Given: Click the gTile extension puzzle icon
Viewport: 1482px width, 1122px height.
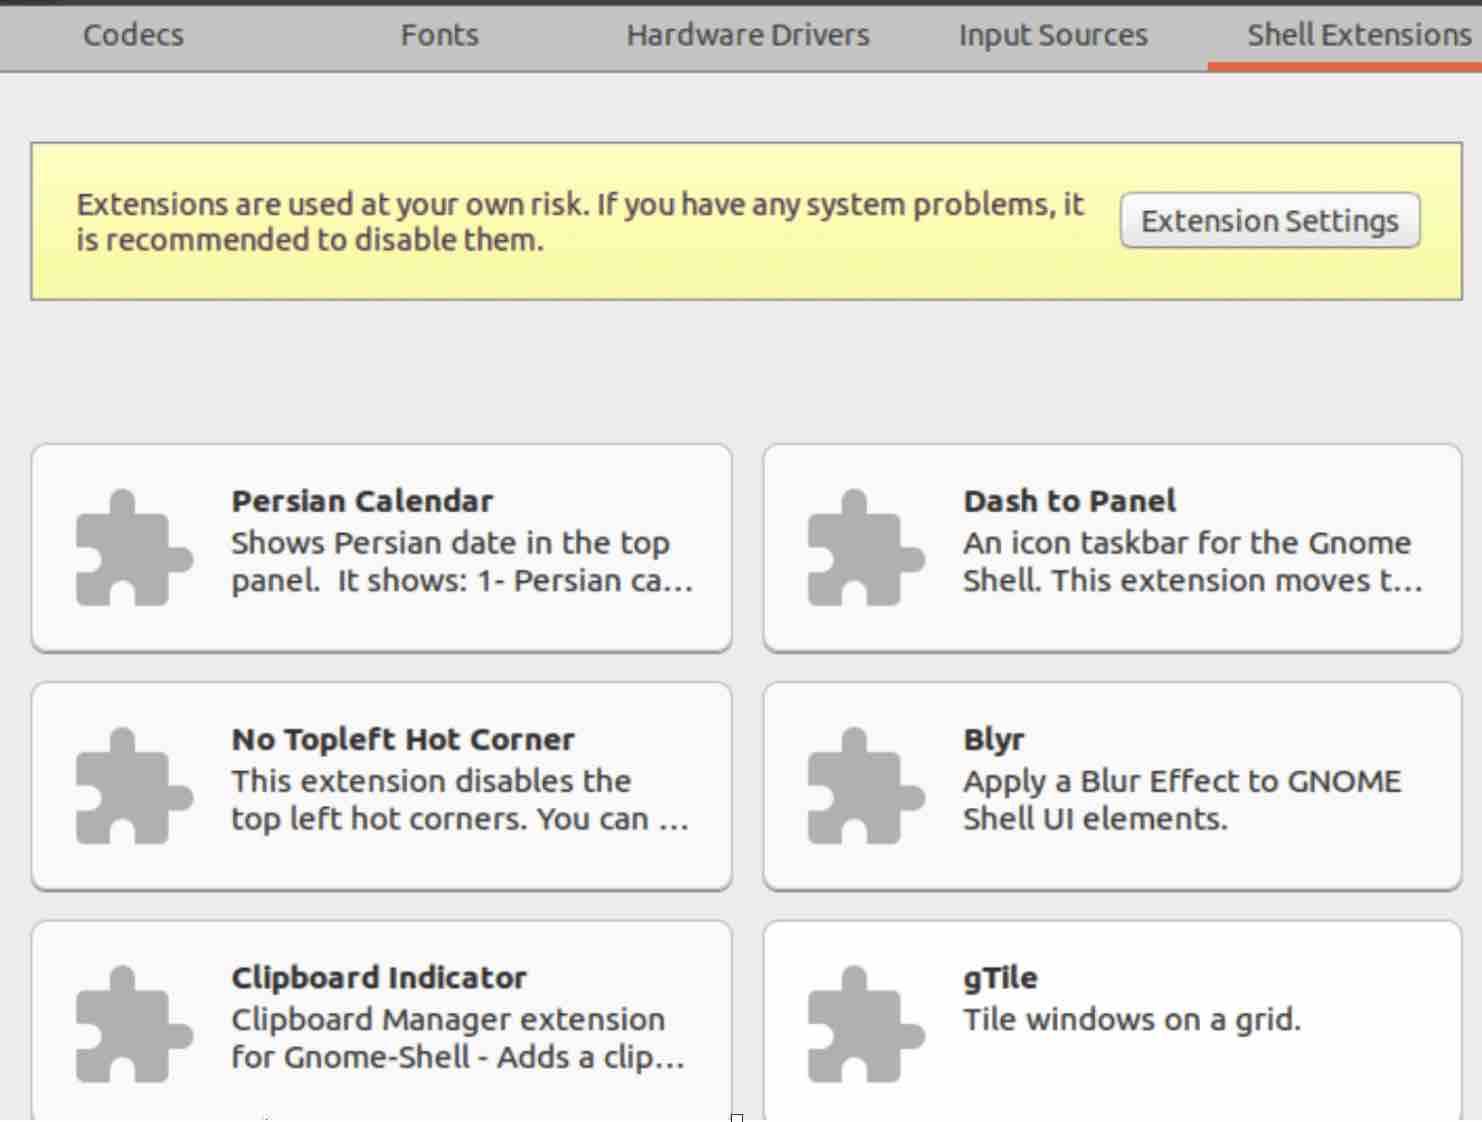Looking at the screenshot, I should coord(866,1024).
